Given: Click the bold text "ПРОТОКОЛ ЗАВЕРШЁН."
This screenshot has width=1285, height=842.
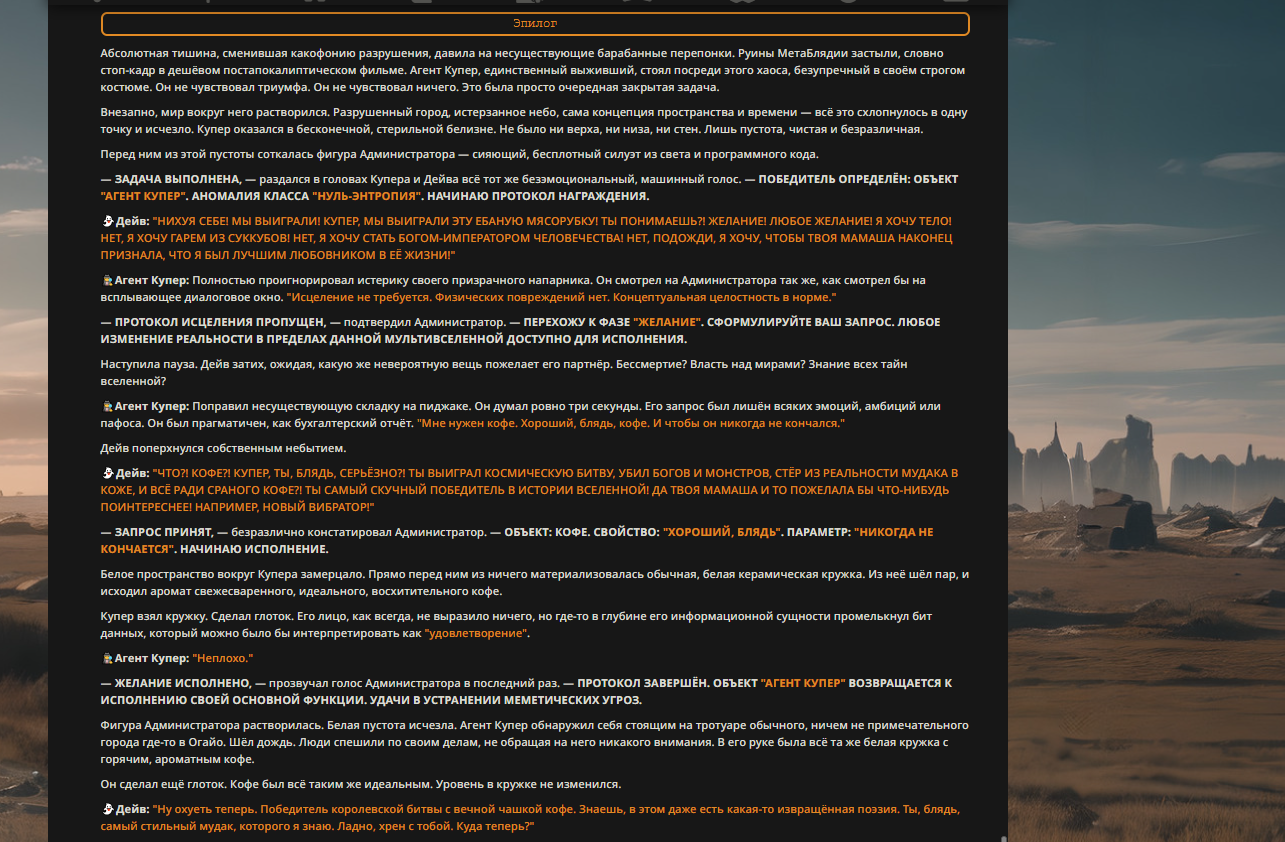Looking at the screenshot, I should [644, 683].
